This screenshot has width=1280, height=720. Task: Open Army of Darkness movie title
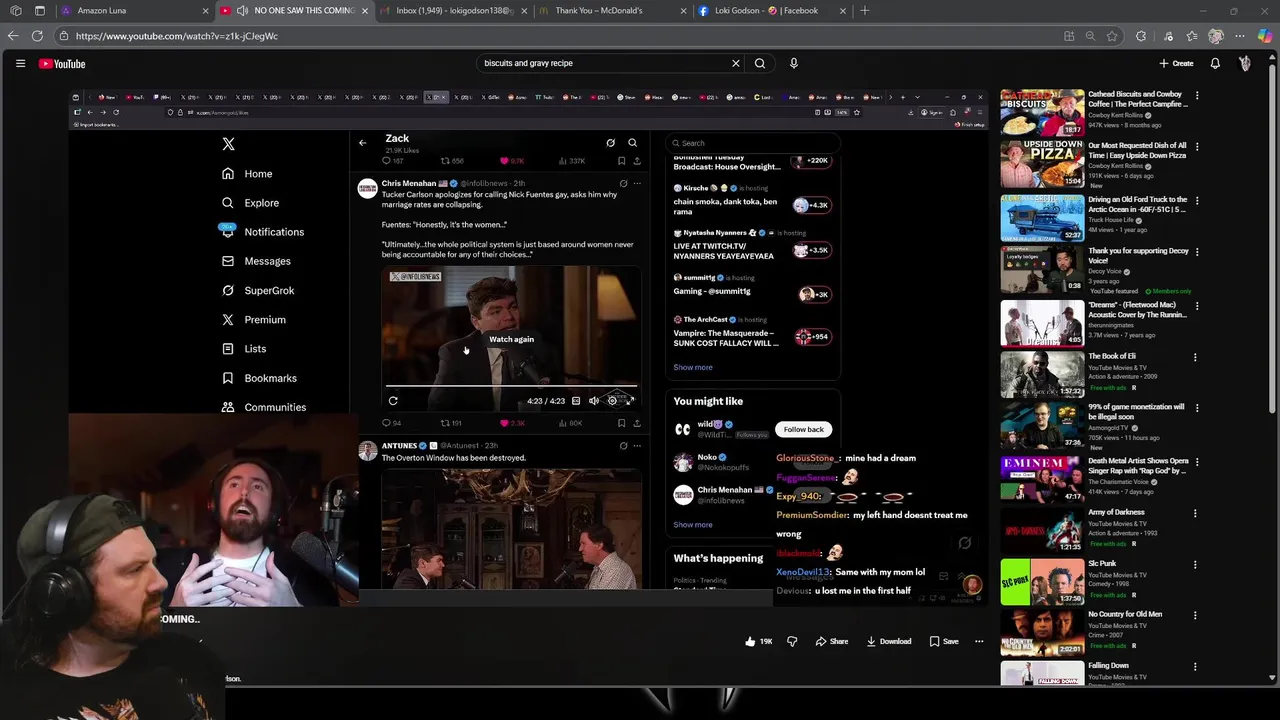click(x=1116, y=512)
